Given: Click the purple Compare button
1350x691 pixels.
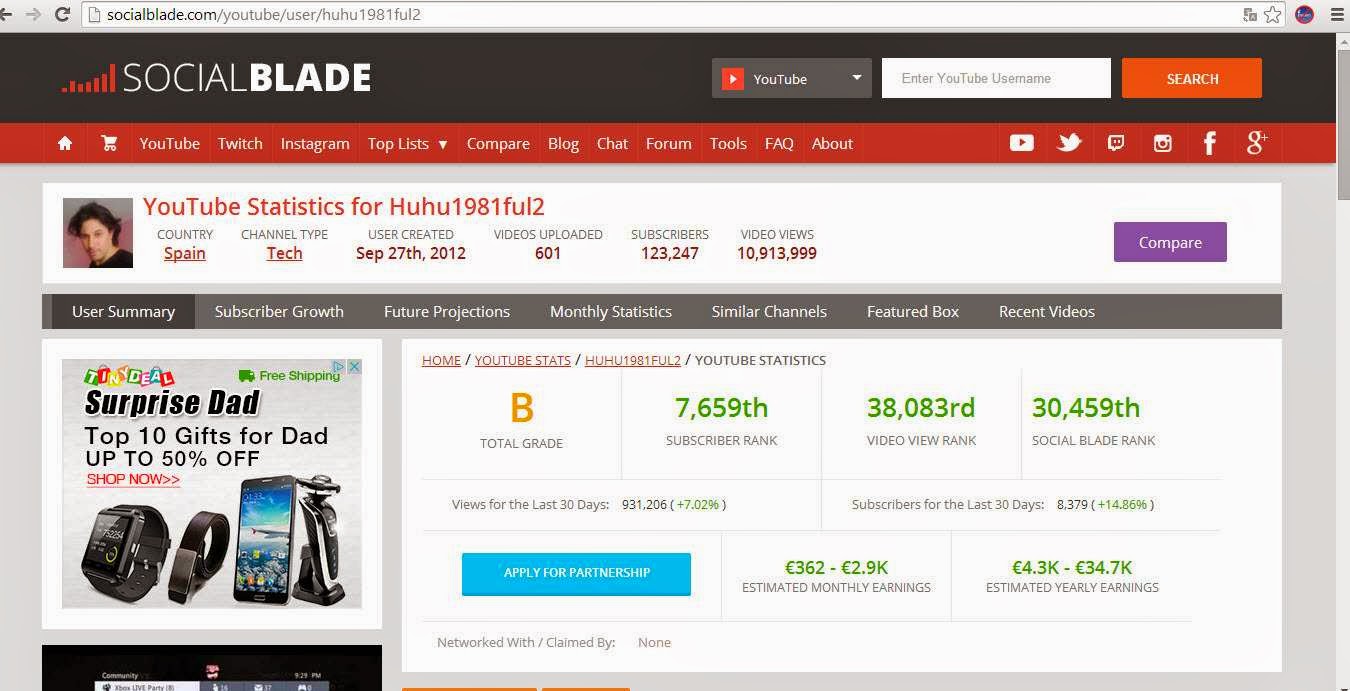Looking at the screenshot, I should (1170, 242).
